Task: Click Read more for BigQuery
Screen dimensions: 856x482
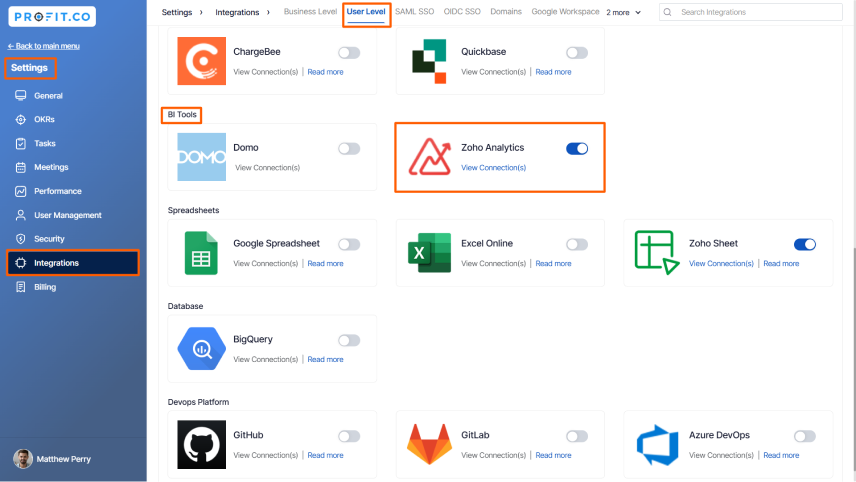Action: pos(325,359)
